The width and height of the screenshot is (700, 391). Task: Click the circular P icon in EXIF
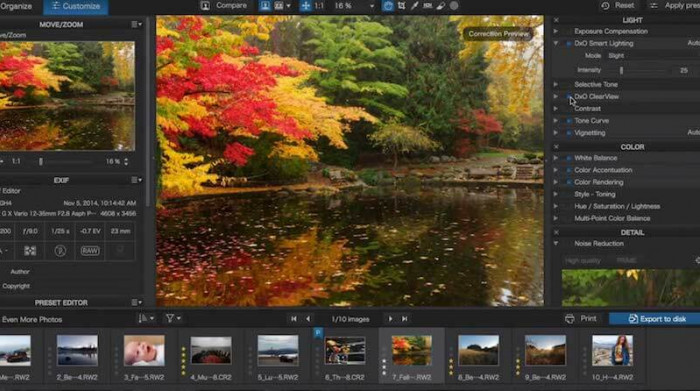(60, 251)
